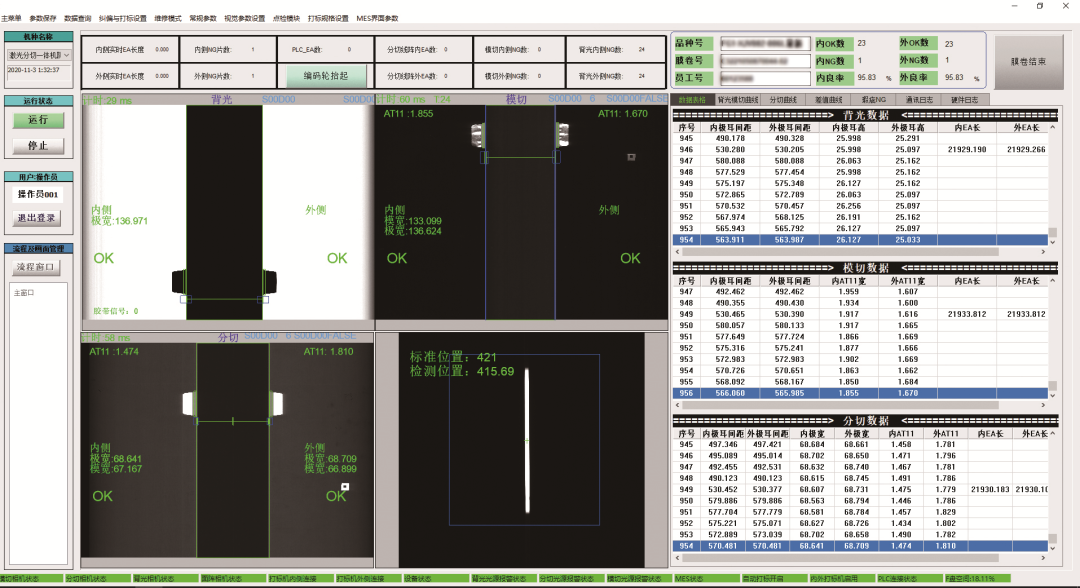The image size is (1080, 588).
Task: Switch to the 分切曲线 tab
Action: click(784, 100)
